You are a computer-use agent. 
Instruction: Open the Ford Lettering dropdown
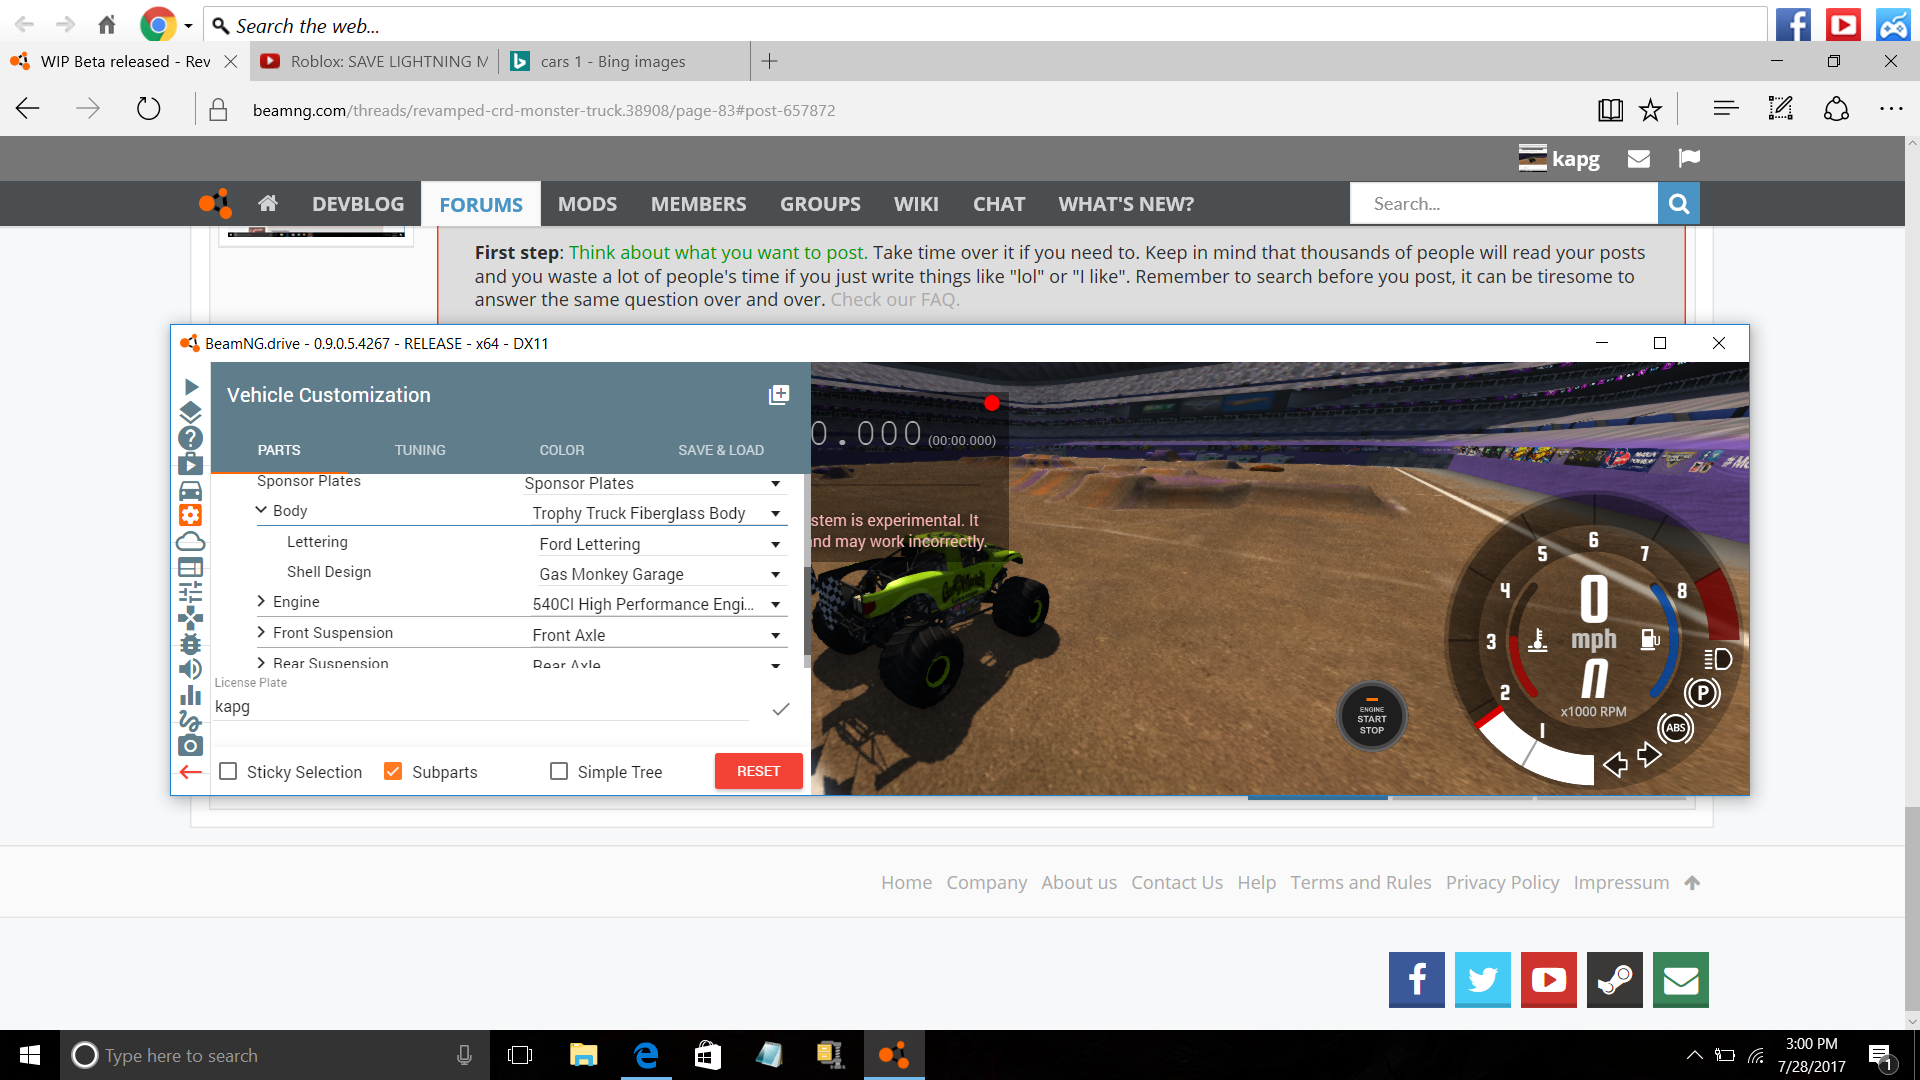(x=662, y=544)
